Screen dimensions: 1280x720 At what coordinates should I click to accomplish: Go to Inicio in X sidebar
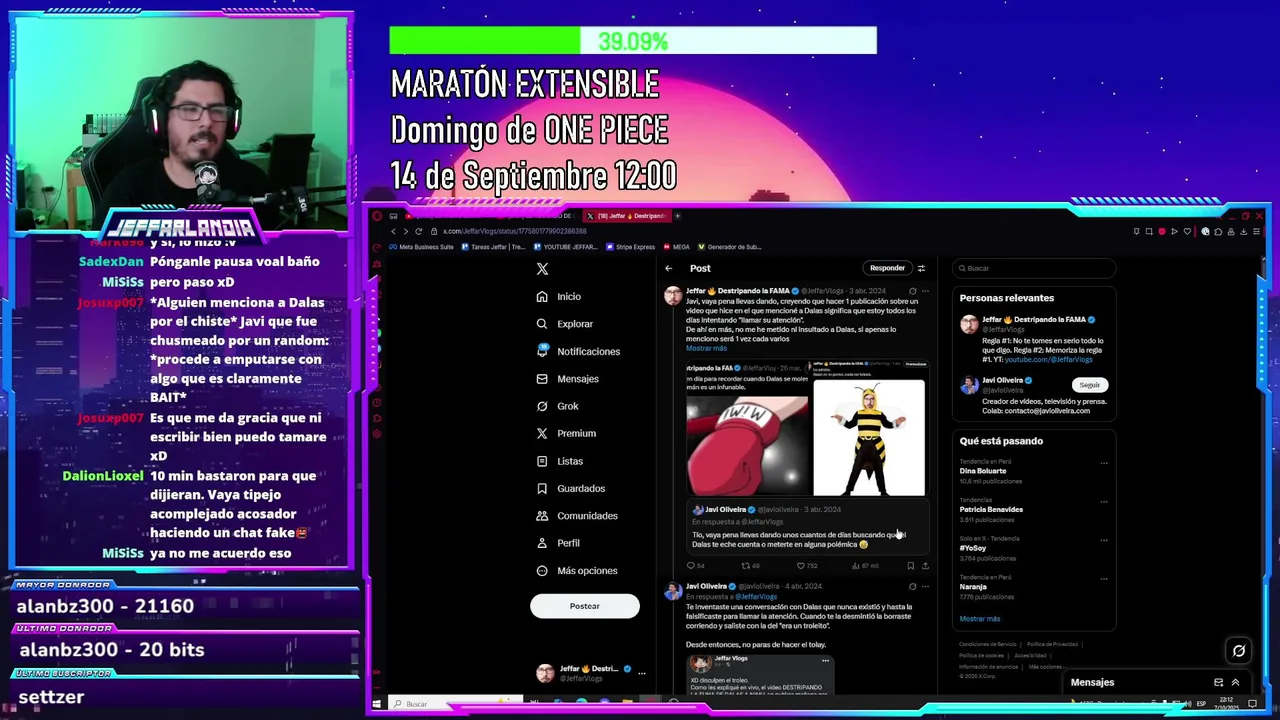tap(559, 296)
